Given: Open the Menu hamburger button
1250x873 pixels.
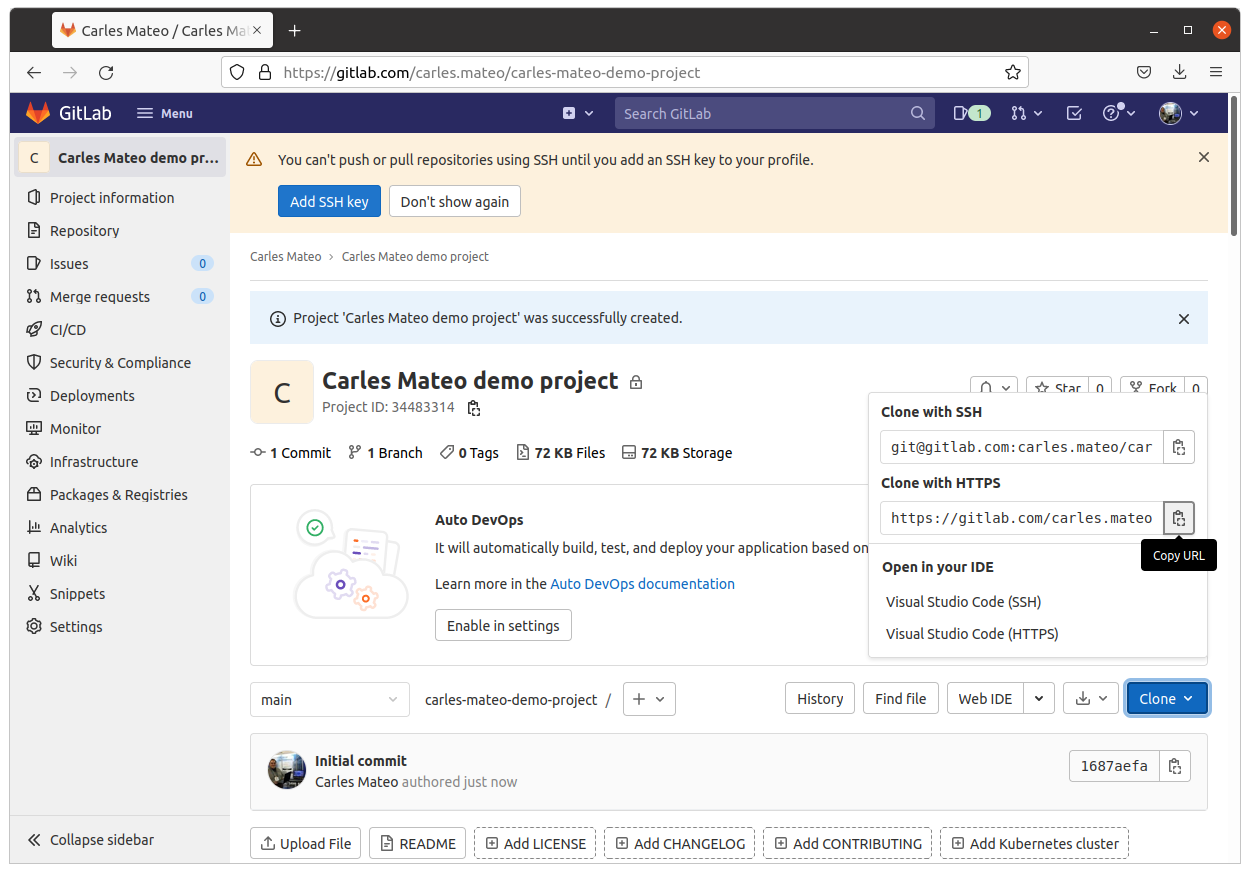Looking at the screenshot, I should tap(165, 113).
